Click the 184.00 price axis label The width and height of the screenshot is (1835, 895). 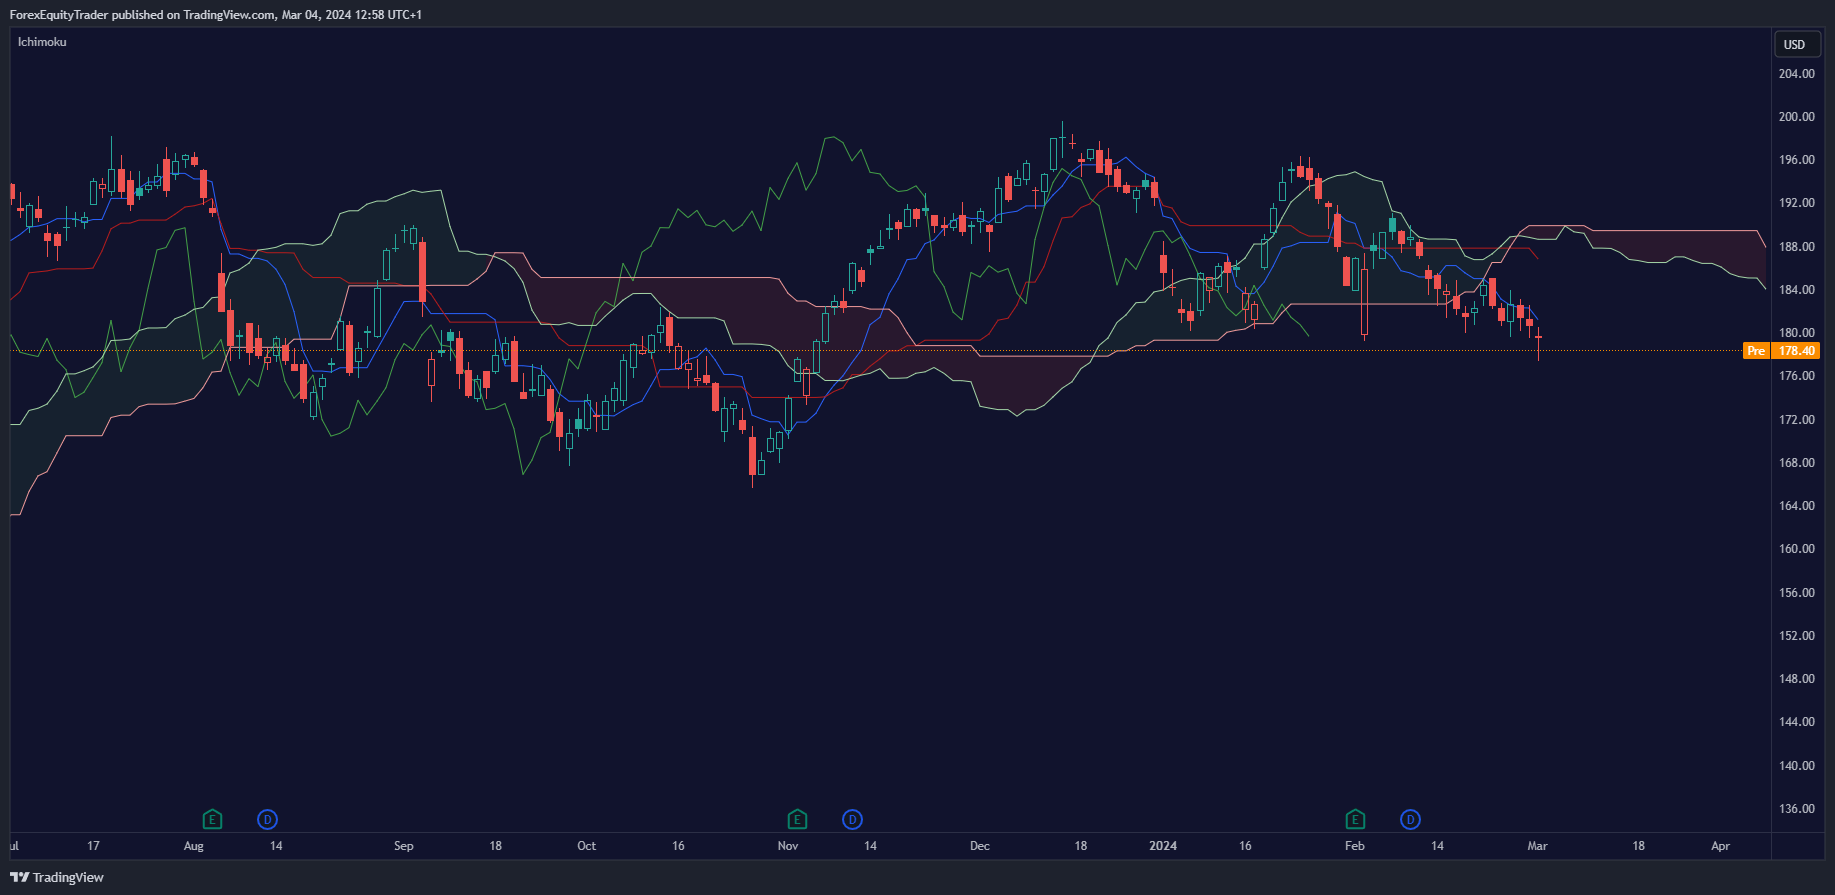1796,290
